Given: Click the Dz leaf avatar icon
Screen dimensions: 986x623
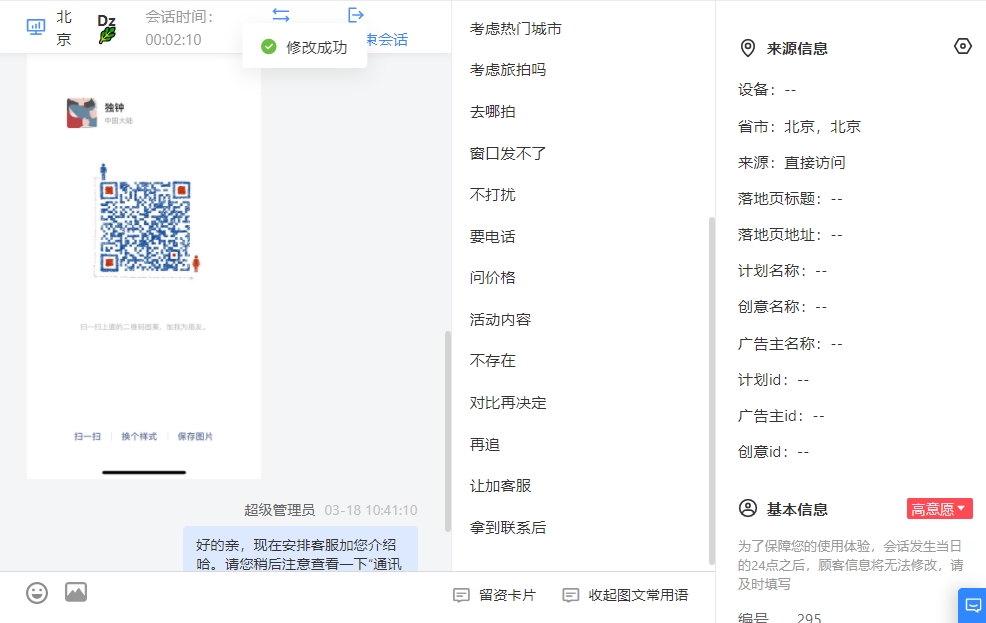Looking at the screenshot, I should coord(107,29).
